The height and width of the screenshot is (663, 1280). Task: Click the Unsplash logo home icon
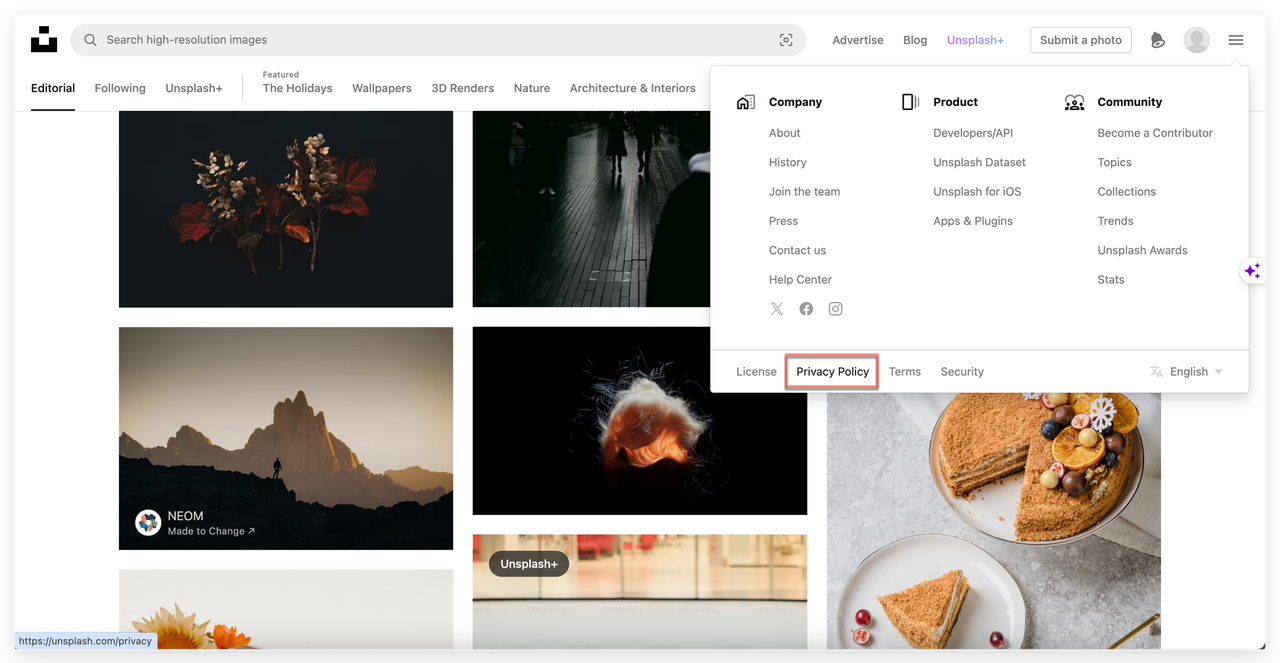44,39
